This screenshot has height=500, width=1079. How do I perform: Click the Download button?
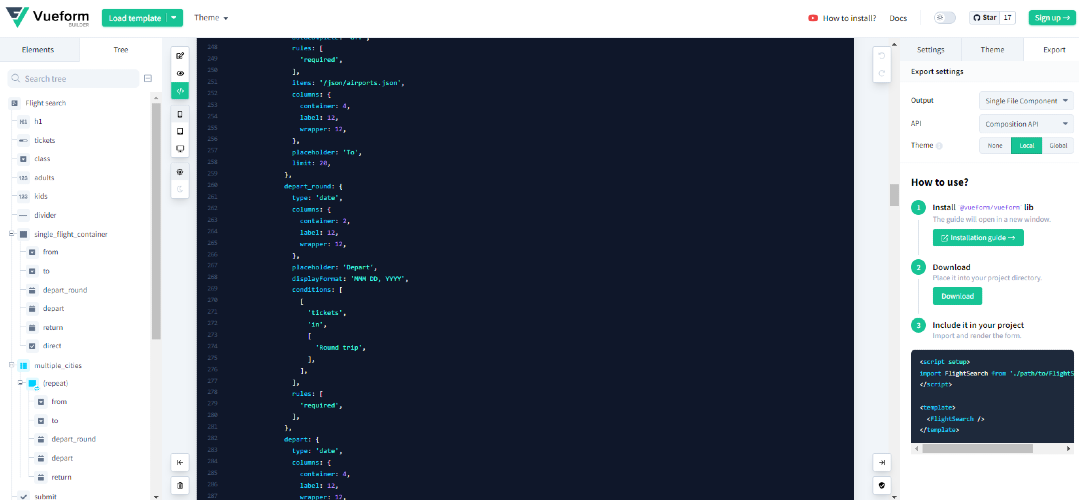tap(957, 296)
